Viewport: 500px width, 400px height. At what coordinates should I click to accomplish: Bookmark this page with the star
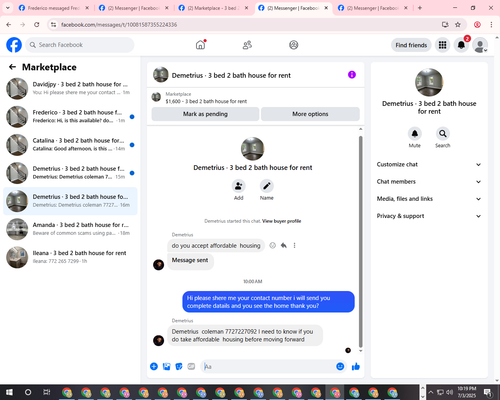[x=458, y=25]
